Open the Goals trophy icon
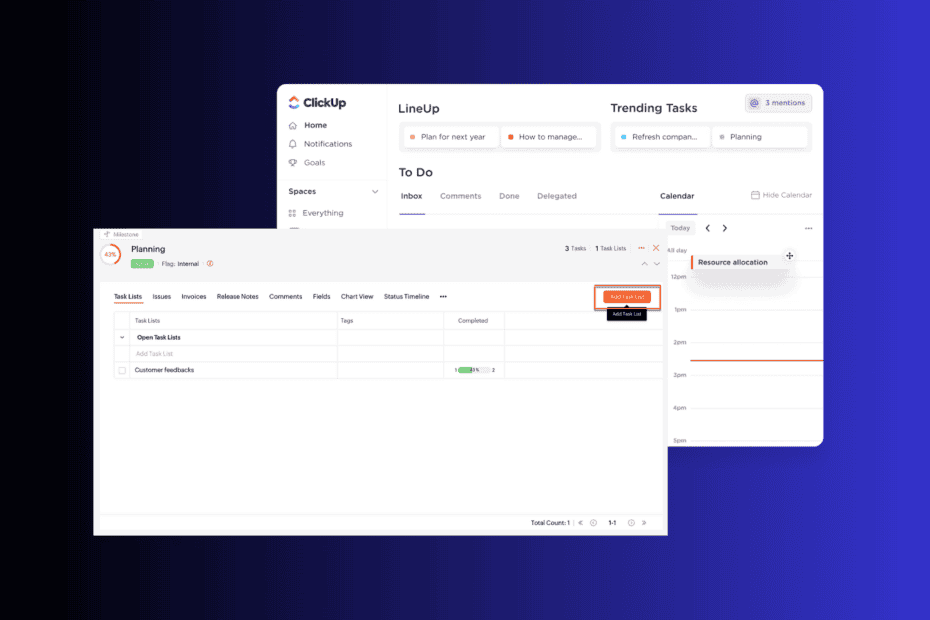Screen dimensions: 930x620 pyautogui.click(x=292, y=163)
